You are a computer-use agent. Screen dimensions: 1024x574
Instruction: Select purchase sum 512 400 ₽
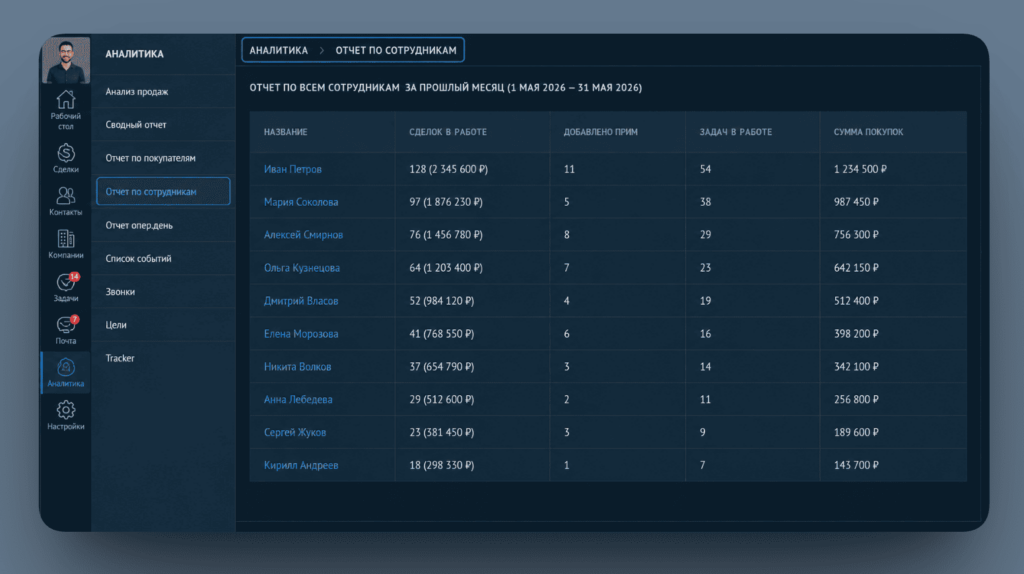point(856,301)
